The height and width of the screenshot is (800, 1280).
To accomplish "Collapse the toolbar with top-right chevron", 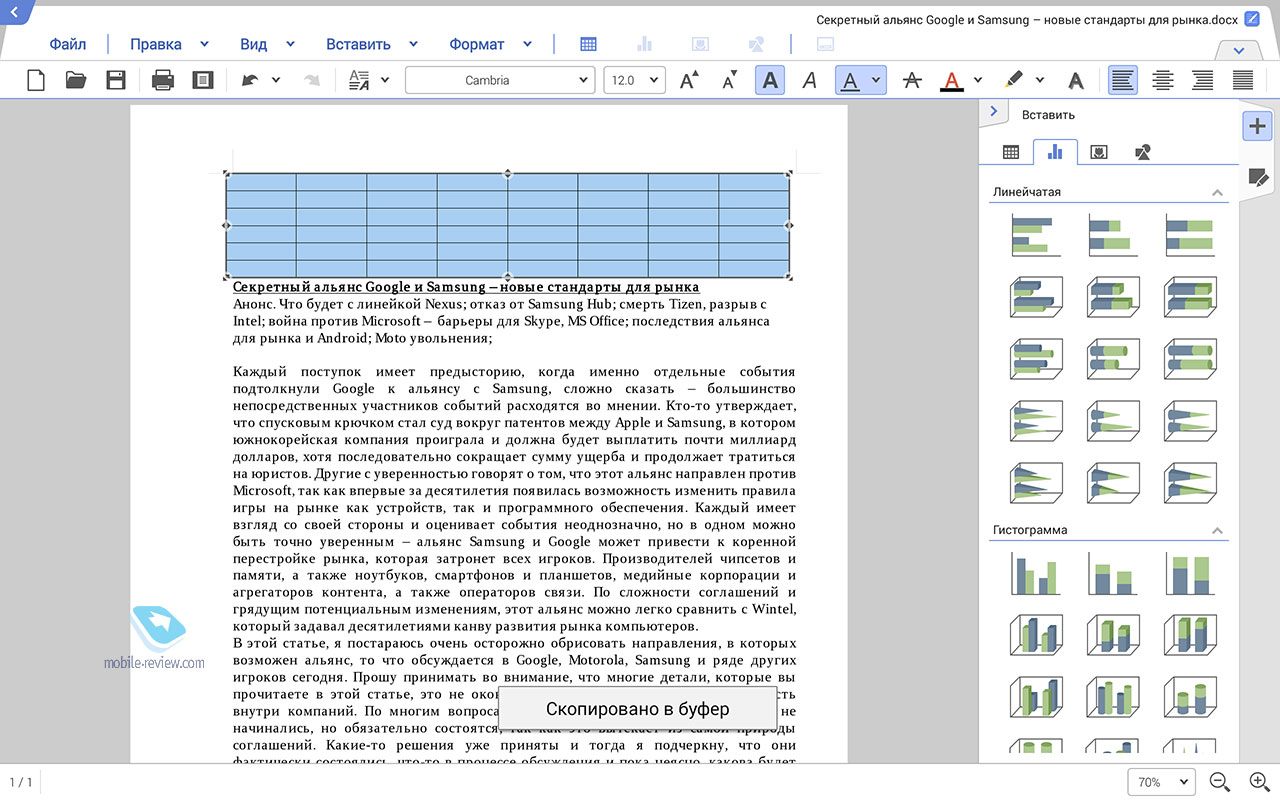I will (1239, 50).
